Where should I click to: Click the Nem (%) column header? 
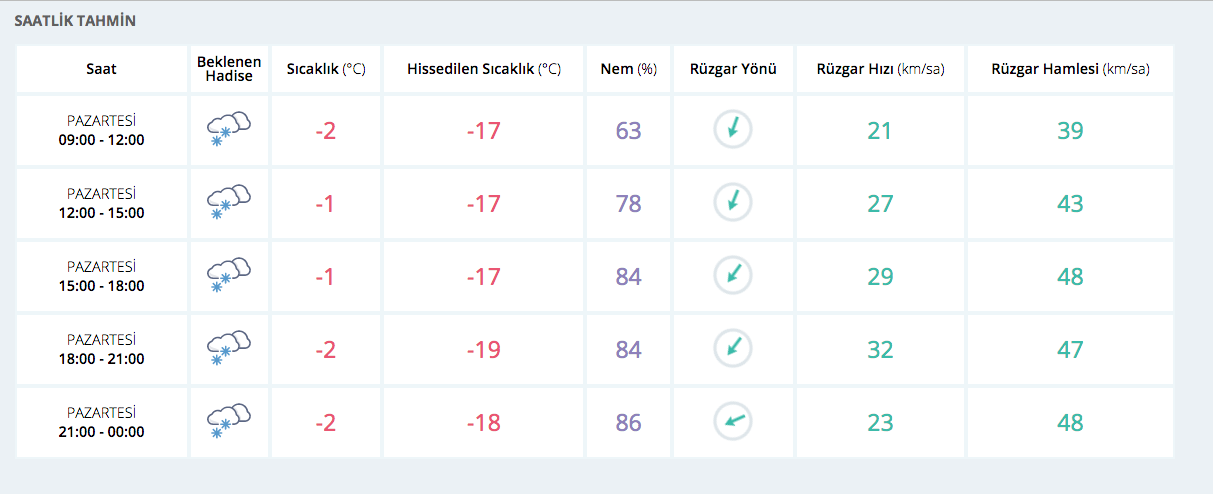point(628,69)
